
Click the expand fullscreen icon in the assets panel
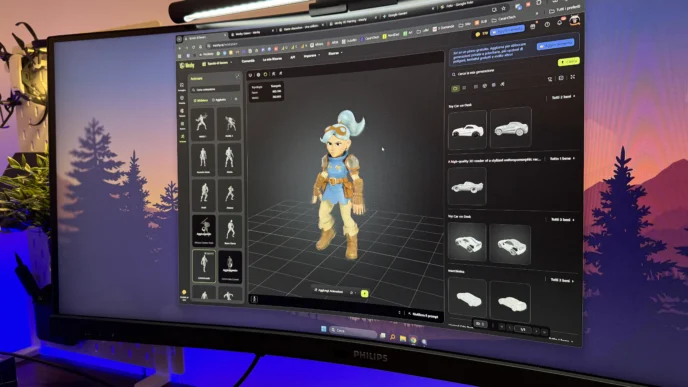pos(572,77)
